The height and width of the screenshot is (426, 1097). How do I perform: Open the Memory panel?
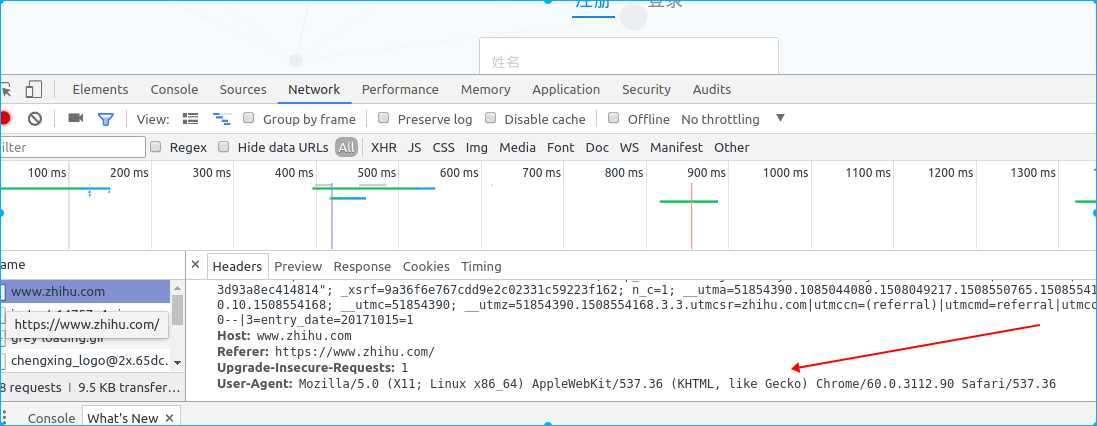(x=486, y=90)
